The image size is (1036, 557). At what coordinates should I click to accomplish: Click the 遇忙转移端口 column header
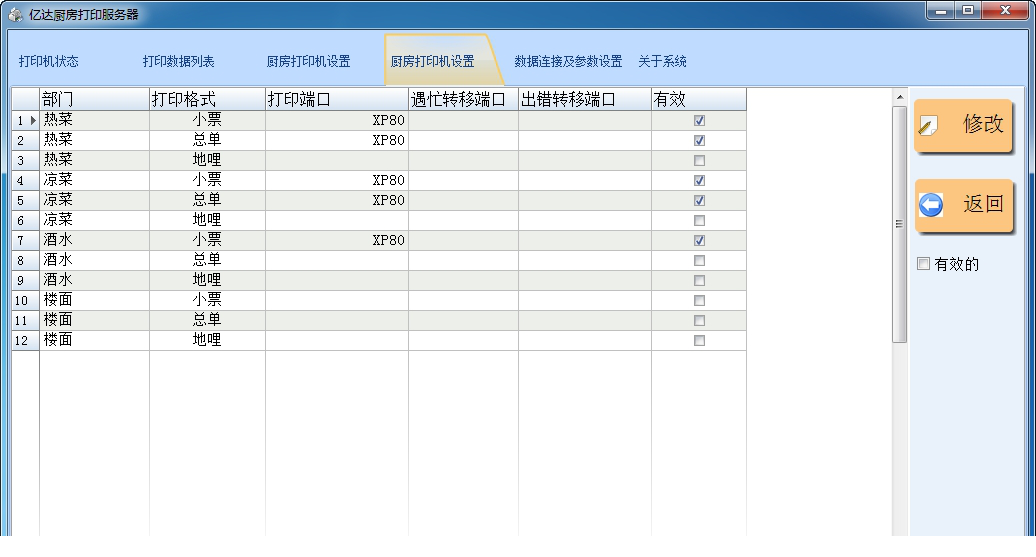click(x=463, y=99)
